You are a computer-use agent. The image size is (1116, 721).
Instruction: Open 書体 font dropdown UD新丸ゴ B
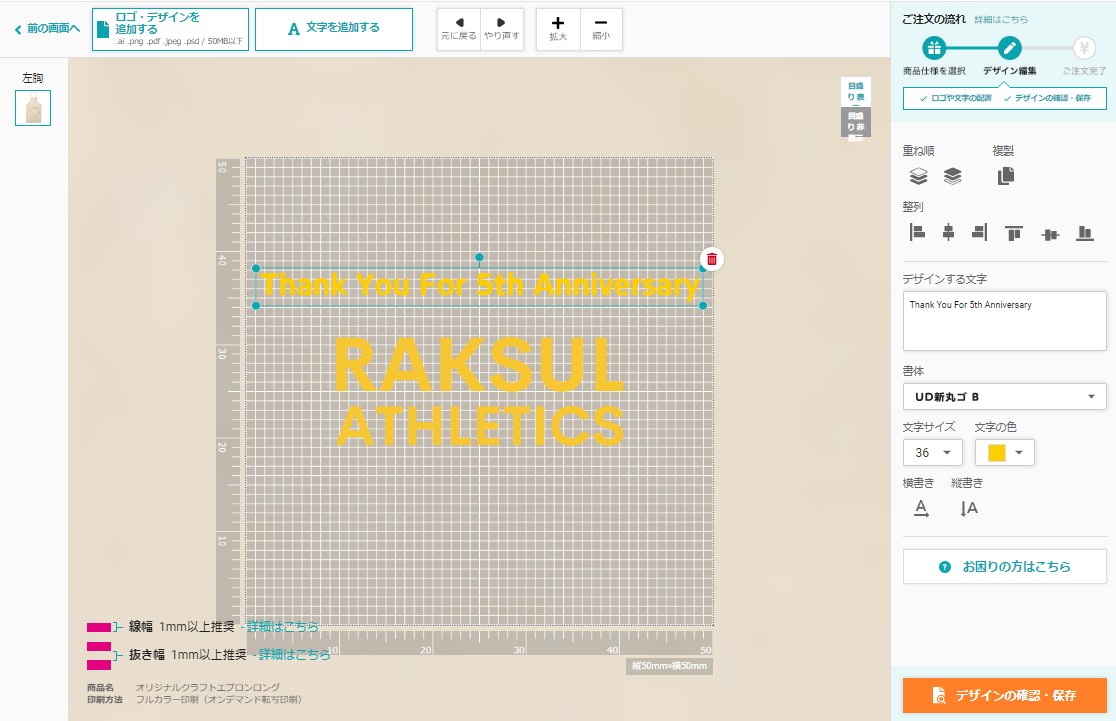[1004, 396]
